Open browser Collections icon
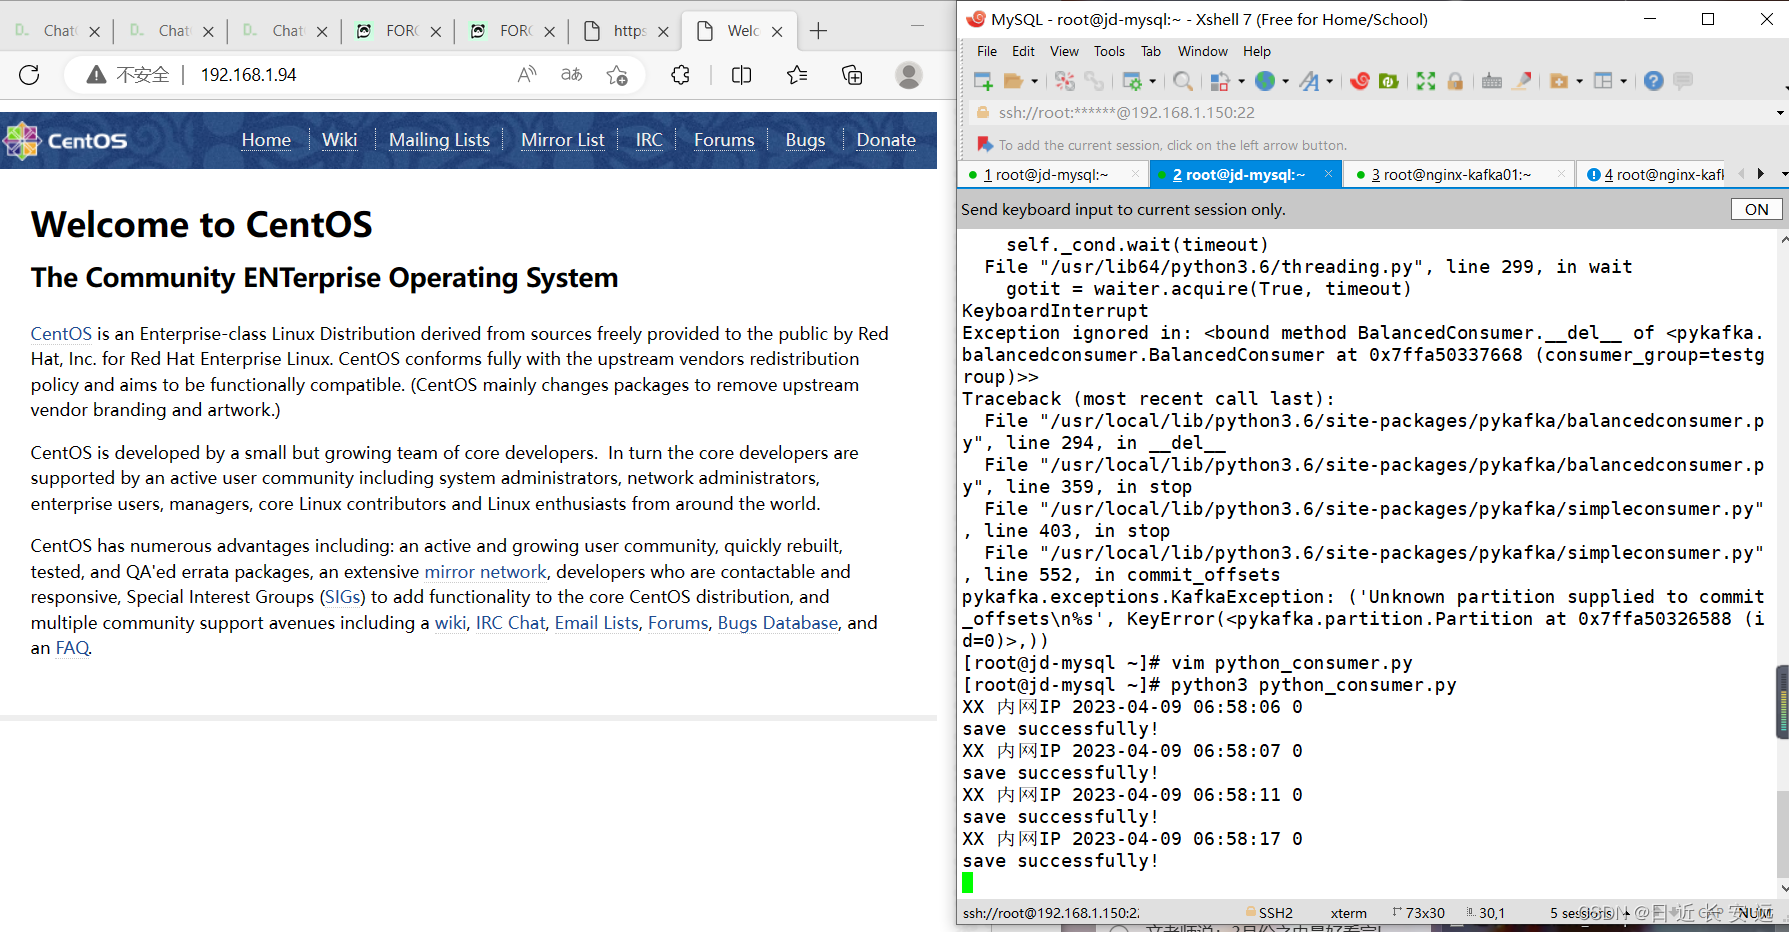The height and width of the screenshot is (932, 1789). point(852,75)
